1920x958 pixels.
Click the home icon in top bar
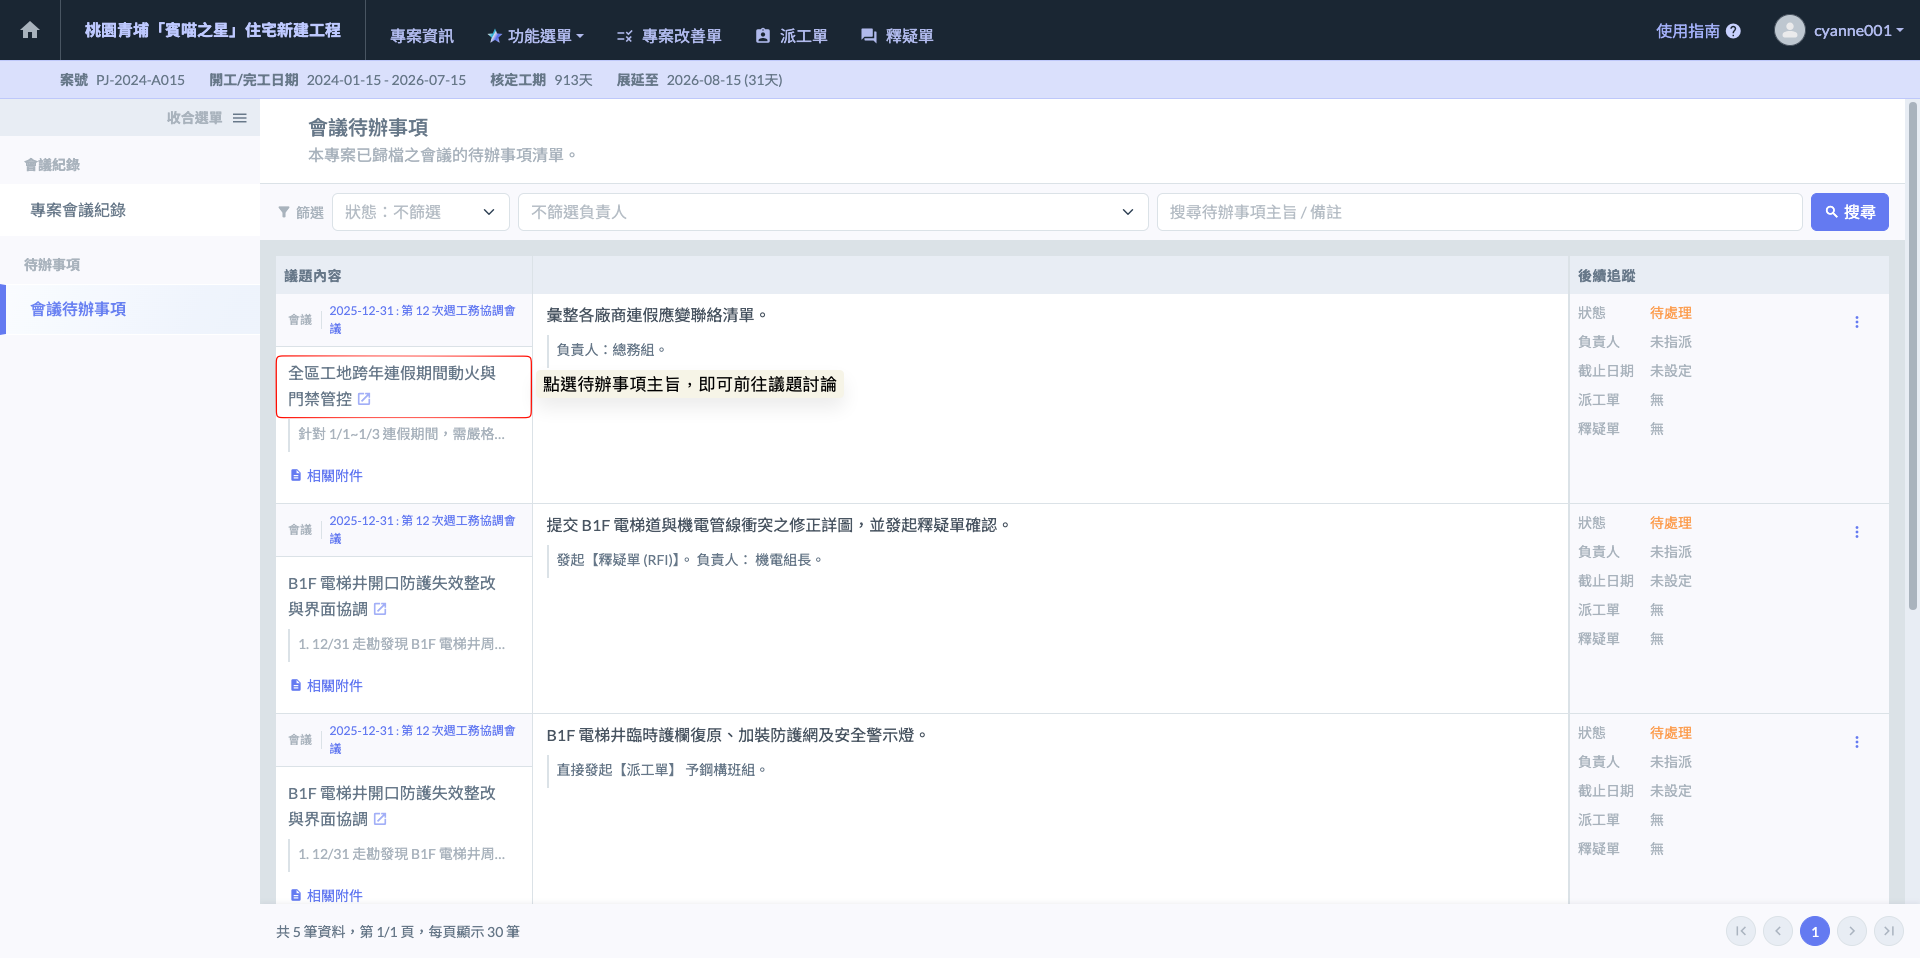tap(30, 30)
